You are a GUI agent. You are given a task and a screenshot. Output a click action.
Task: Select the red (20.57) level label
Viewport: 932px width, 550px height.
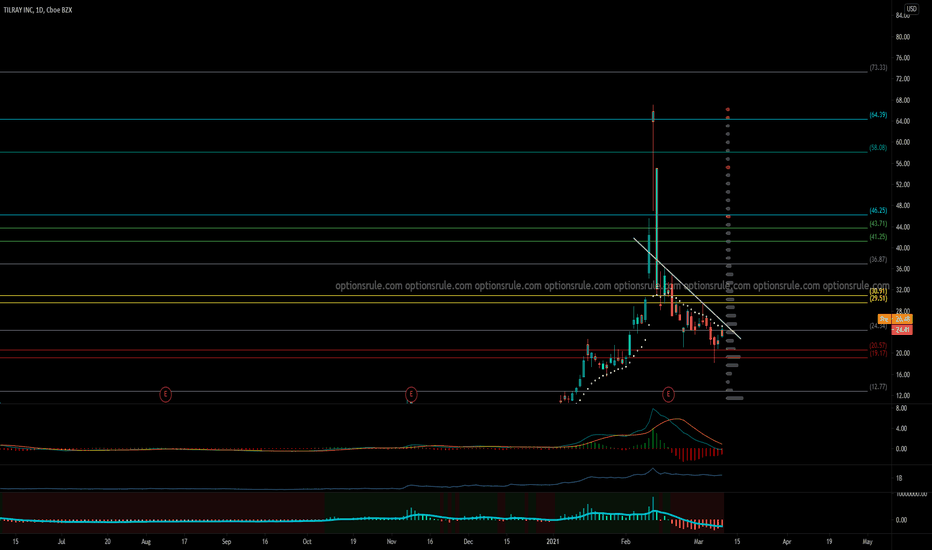878,345
